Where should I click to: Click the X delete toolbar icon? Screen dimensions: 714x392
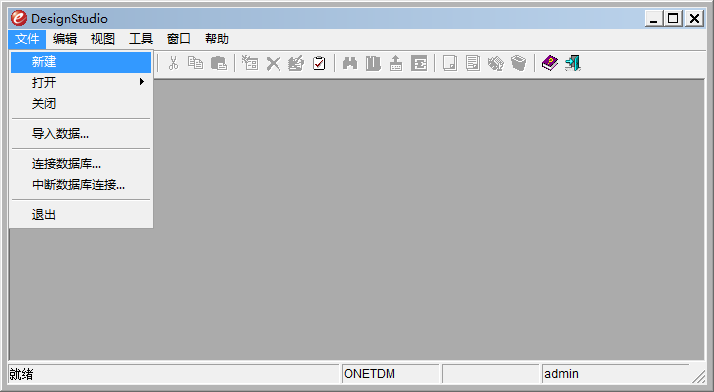point(273,63)
